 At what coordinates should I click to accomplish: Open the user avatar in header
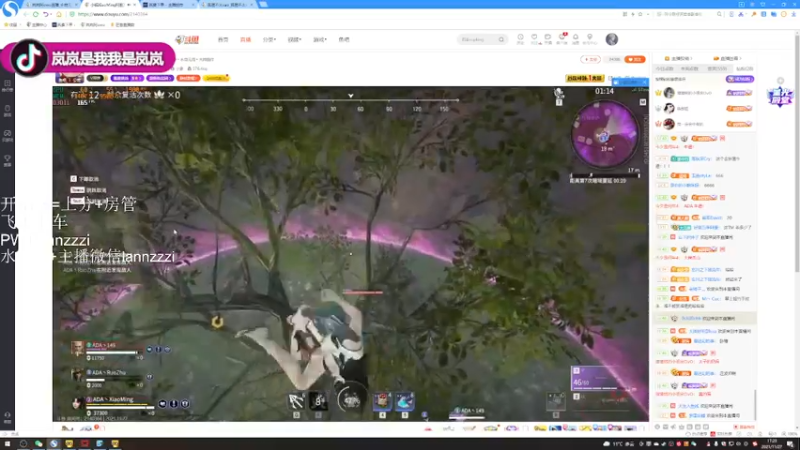[x=612, y=39]
